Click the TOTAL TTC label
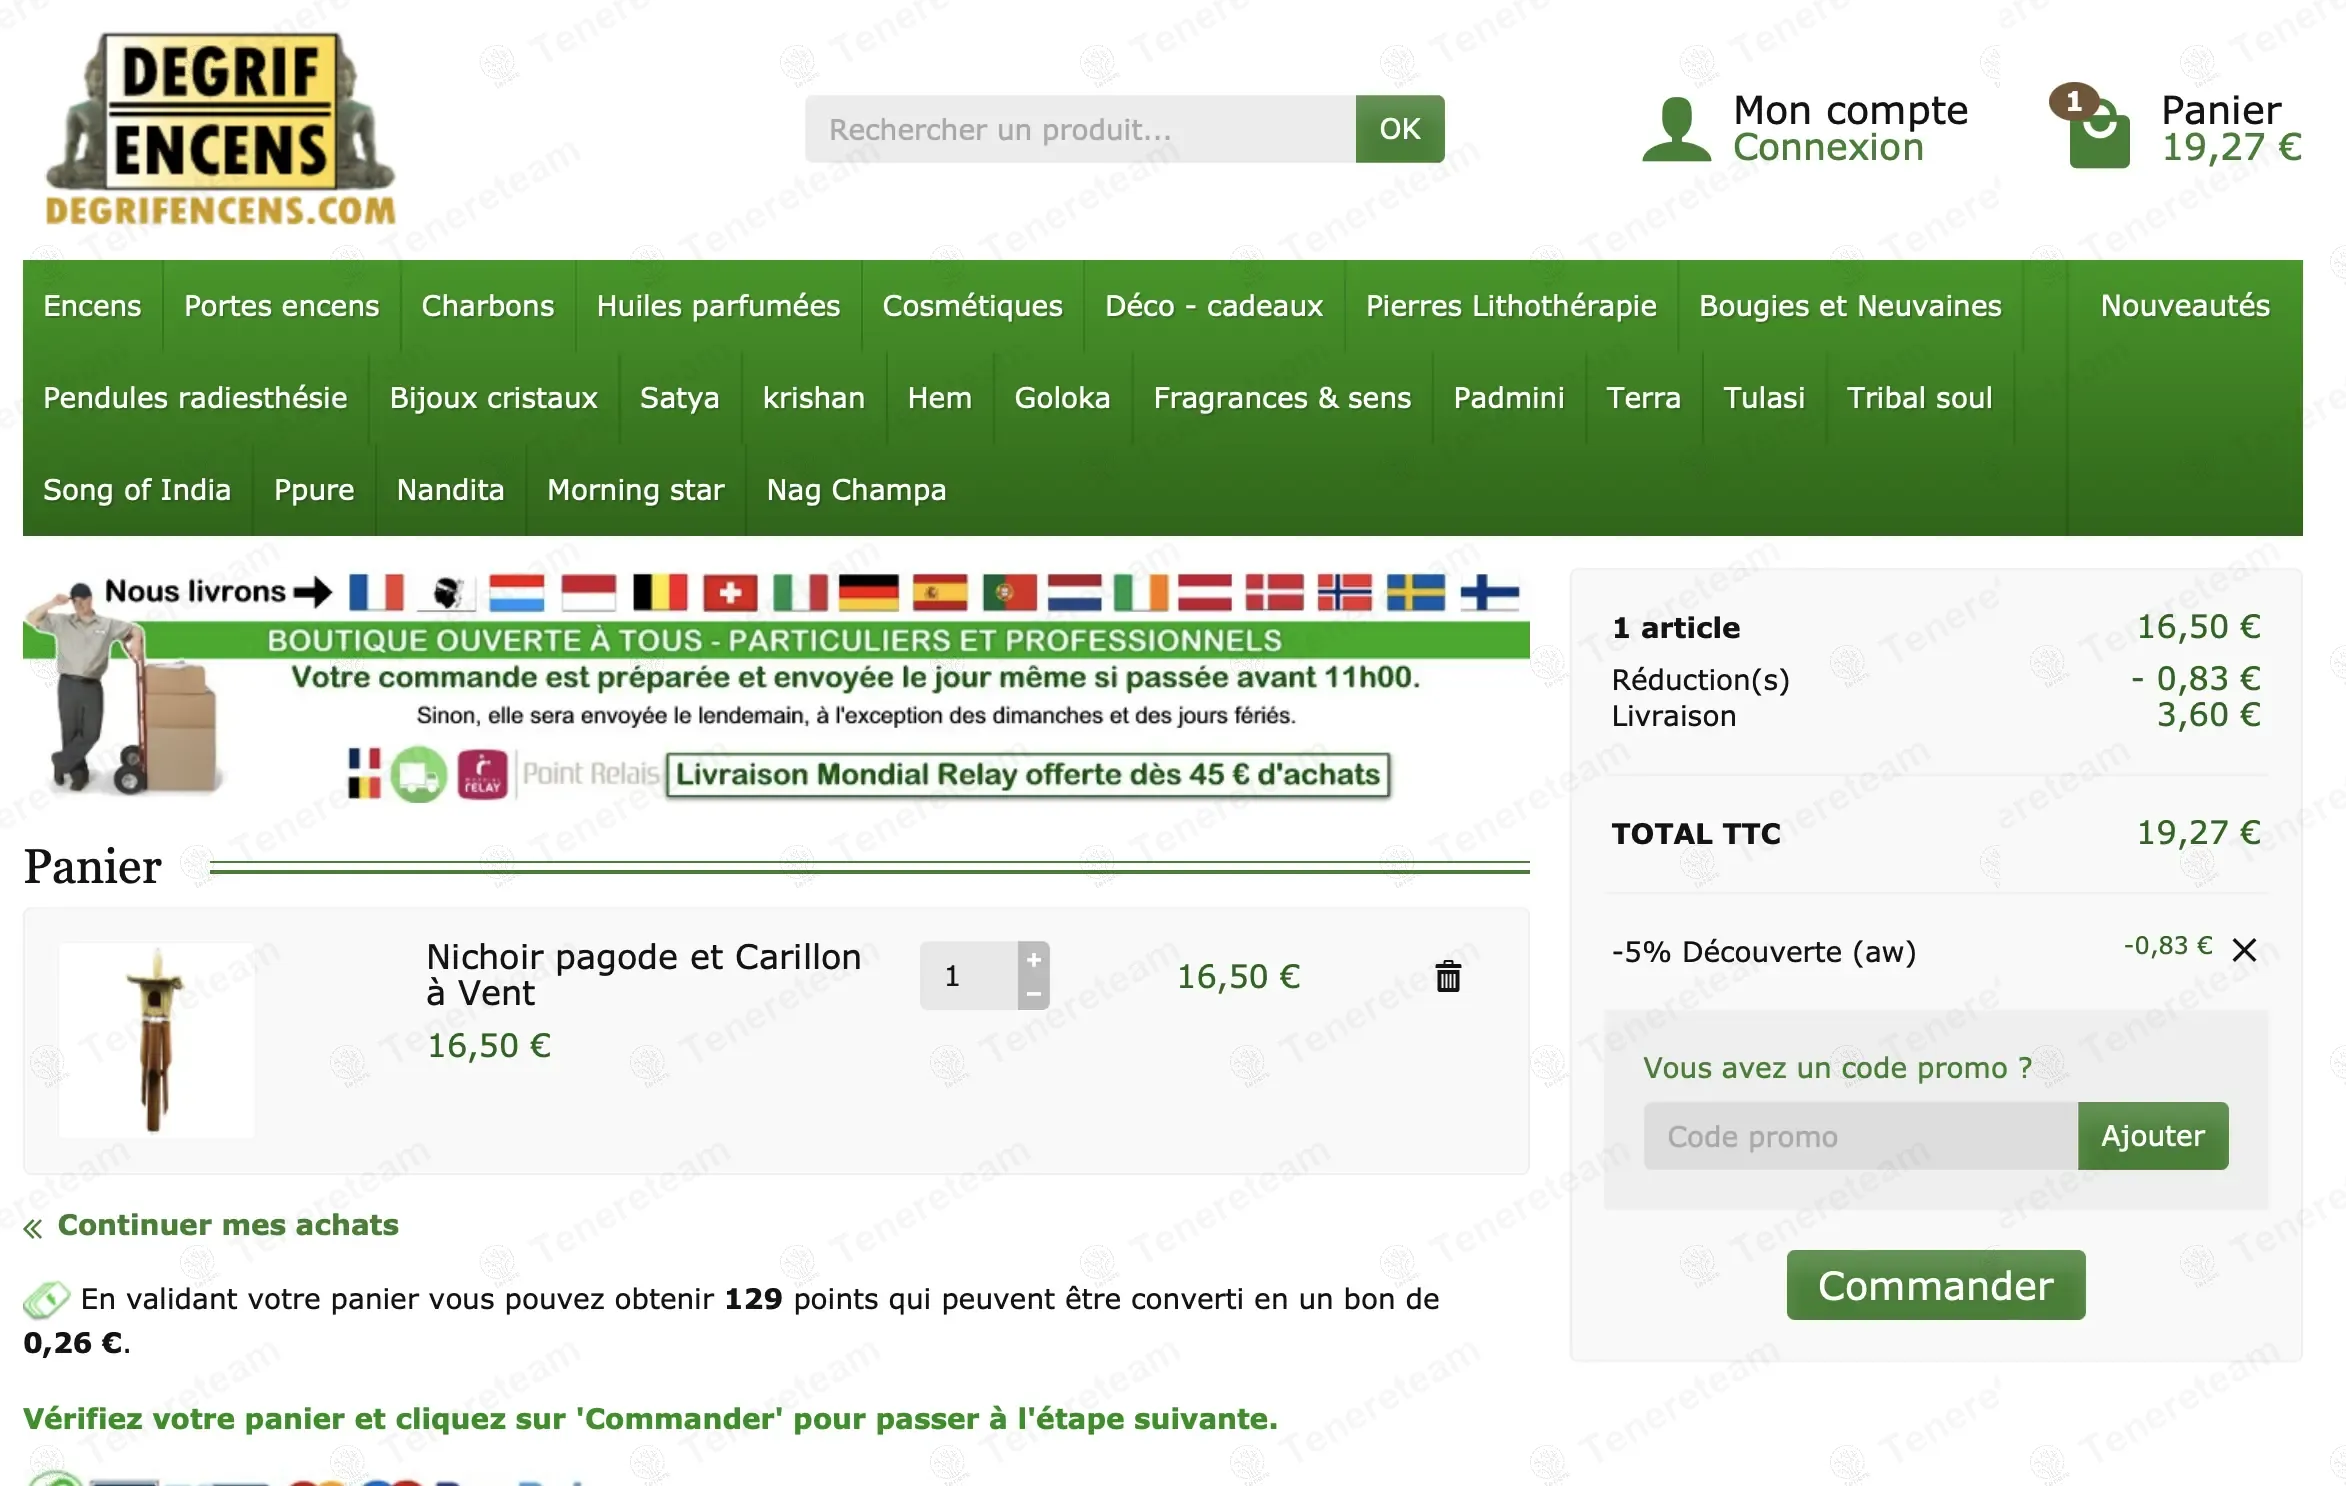The width and height of the screenshot is (2346, 1486). 1696,834
